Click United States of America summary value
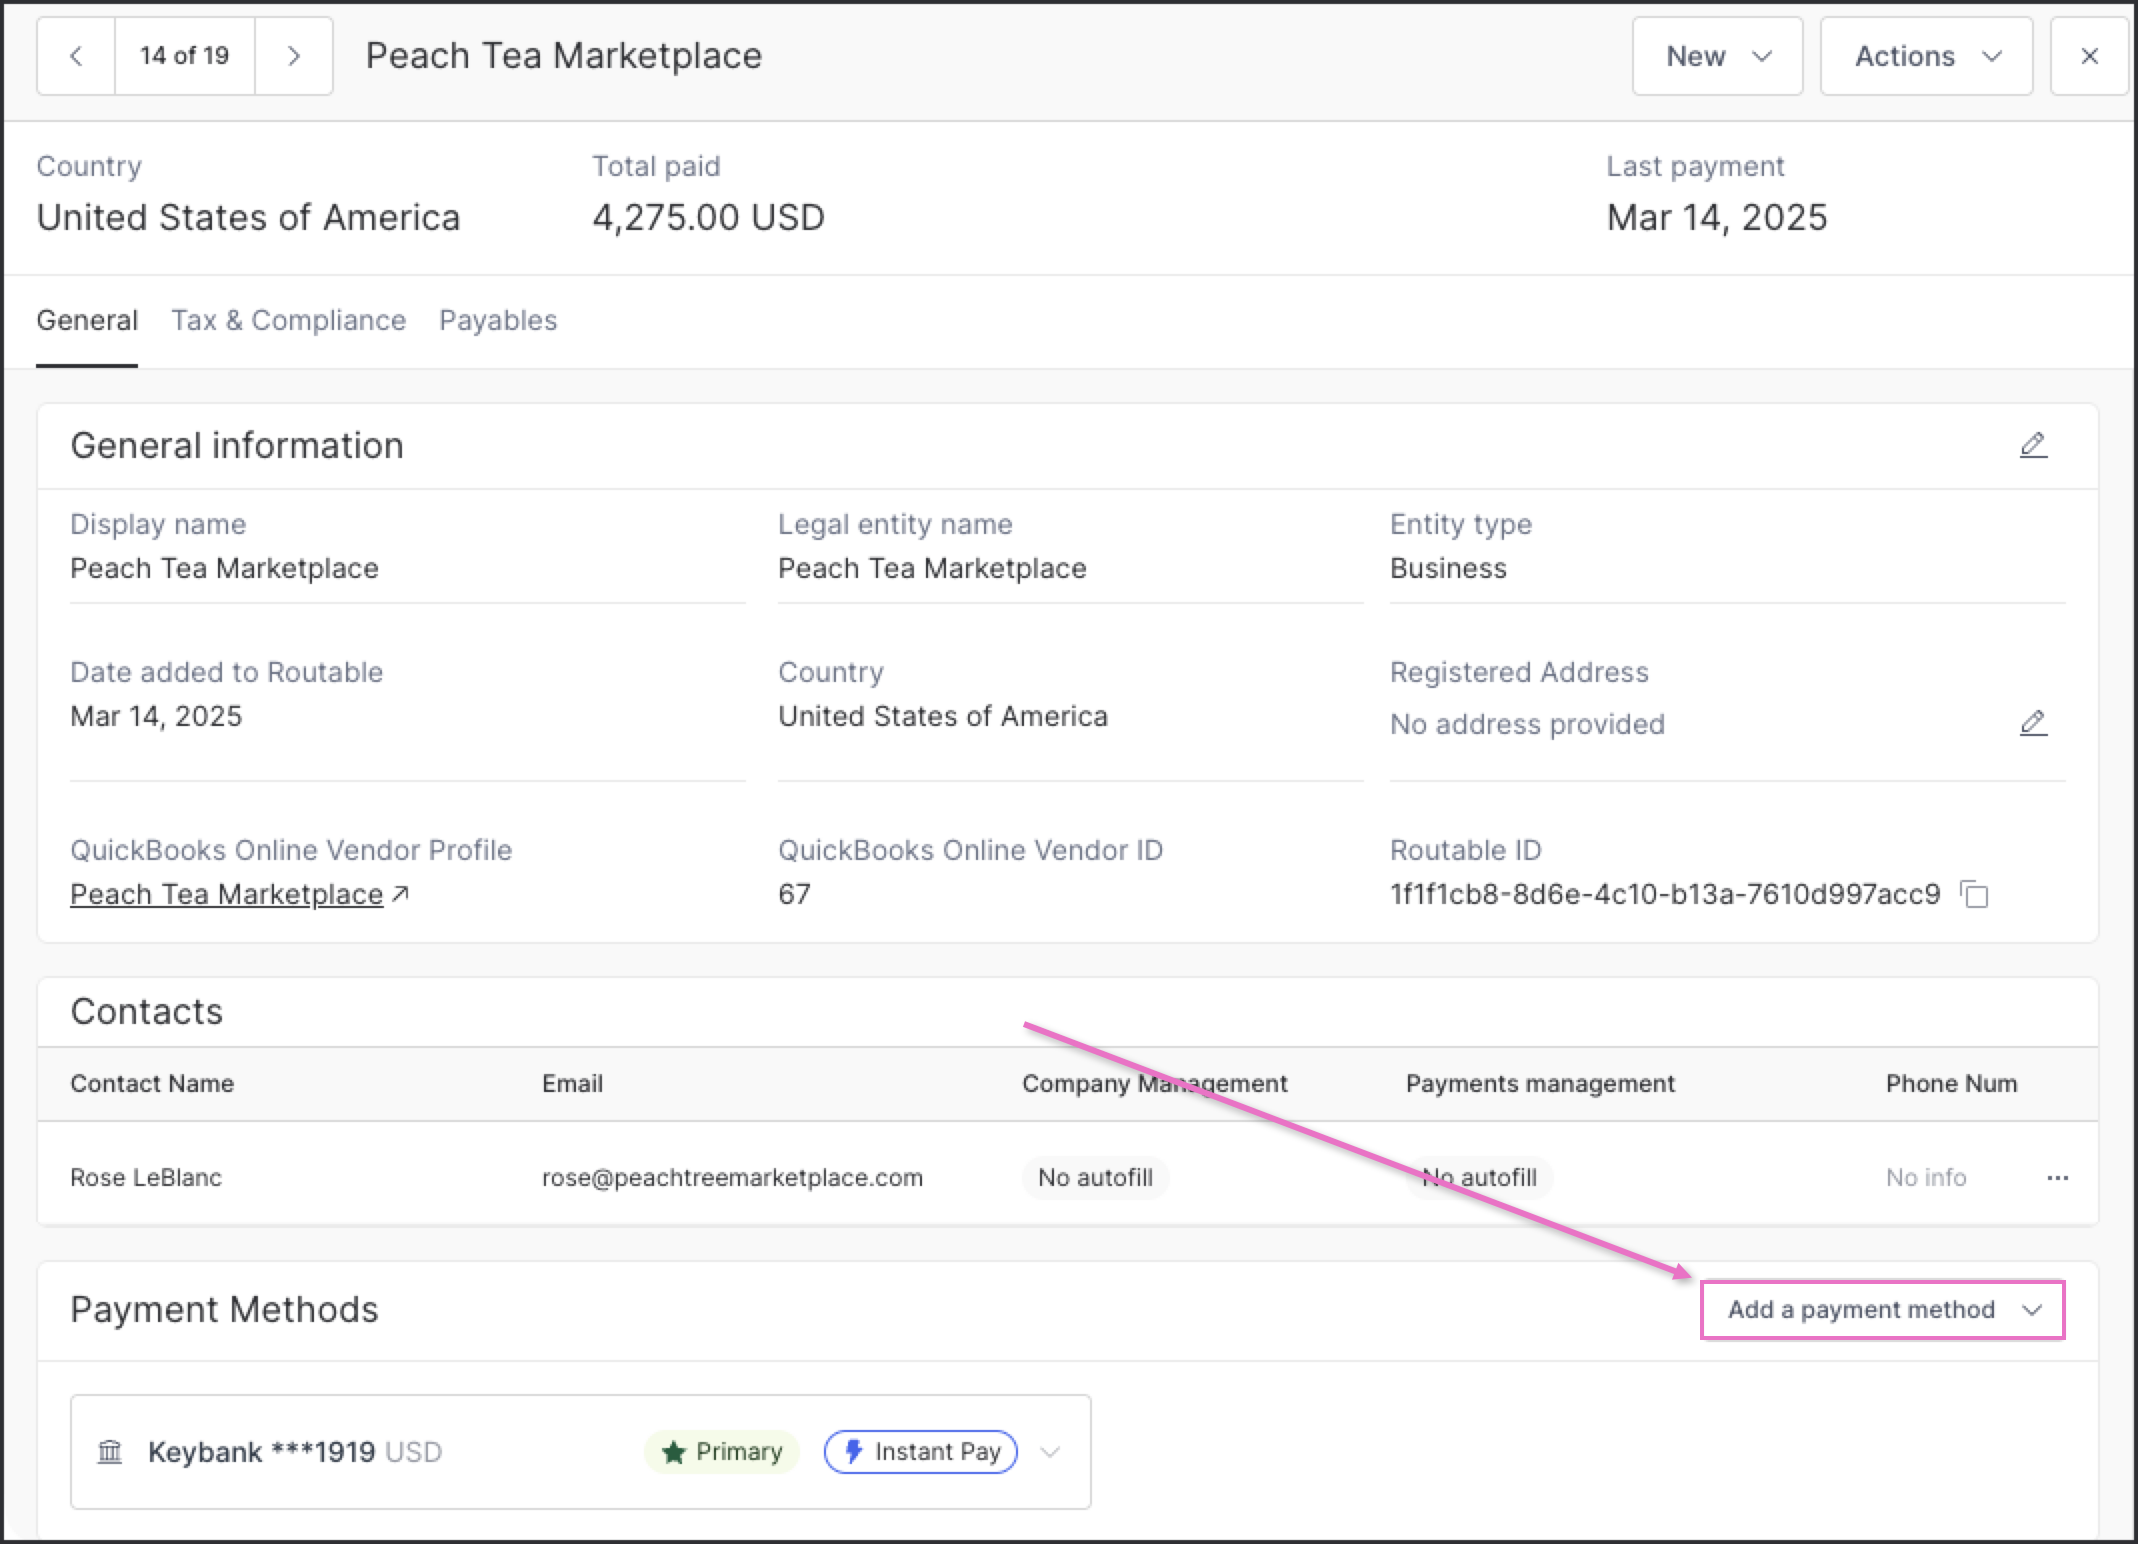 point(248,218)
